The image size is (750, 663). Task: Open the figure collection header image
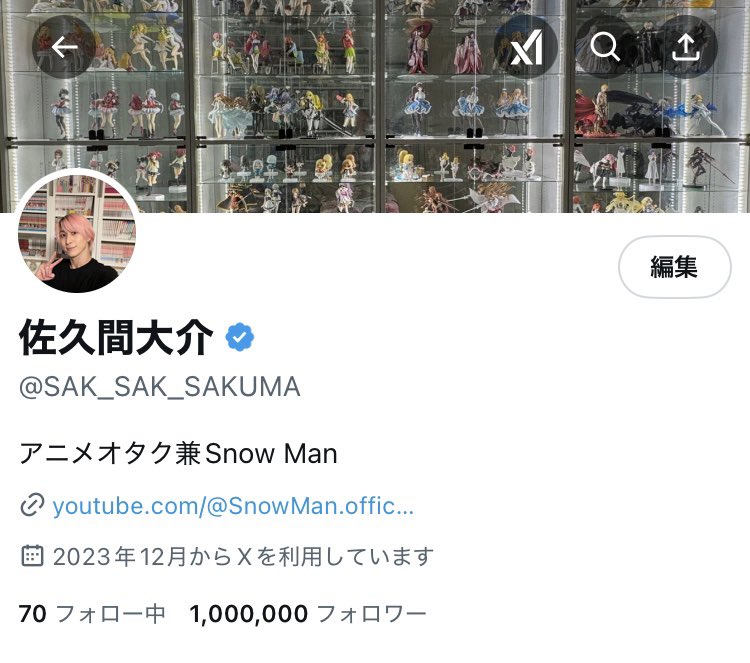click(x=375, y=106)
